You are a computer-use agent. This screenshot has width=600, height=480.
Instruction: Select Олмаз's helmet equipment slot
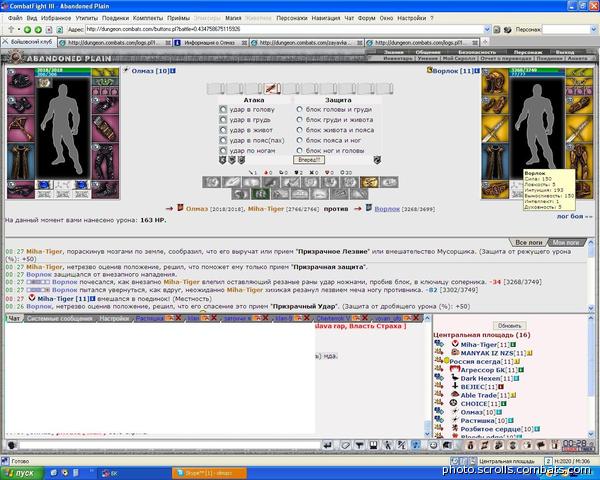point(21,82)
